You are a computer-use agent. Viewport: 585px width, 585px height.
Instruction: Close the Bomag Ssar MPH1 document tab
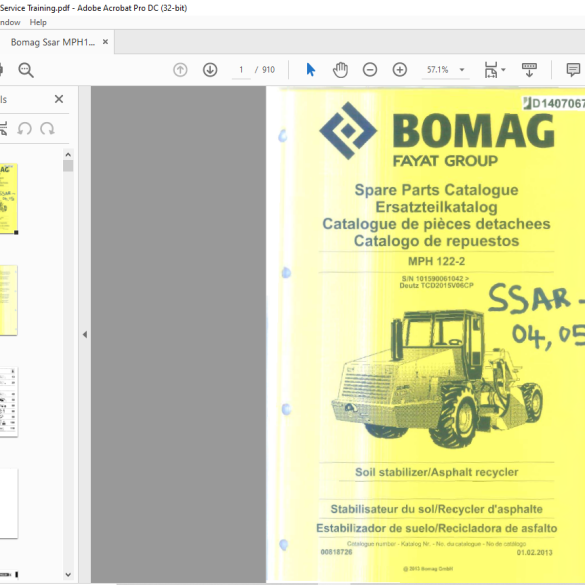[x=106, y=42]
